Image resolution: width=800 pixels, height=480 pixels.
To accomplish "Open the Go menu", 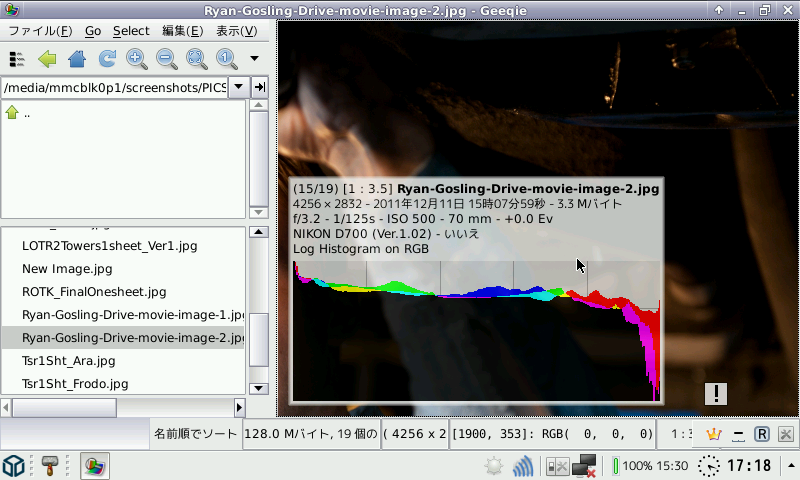I will (x=93, y=31).
